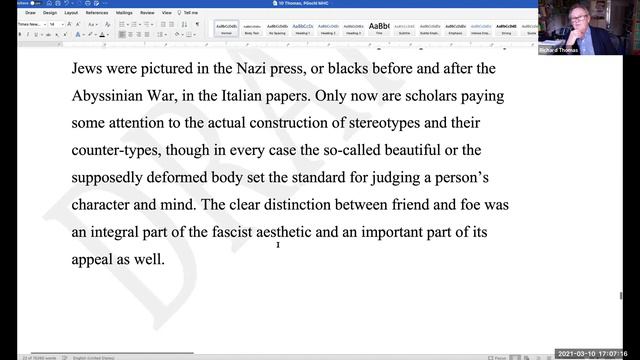The height and width of the screenshot is (360, 640).
Task: Toggle Subscript formatting
Action: (x=57, y=35)
